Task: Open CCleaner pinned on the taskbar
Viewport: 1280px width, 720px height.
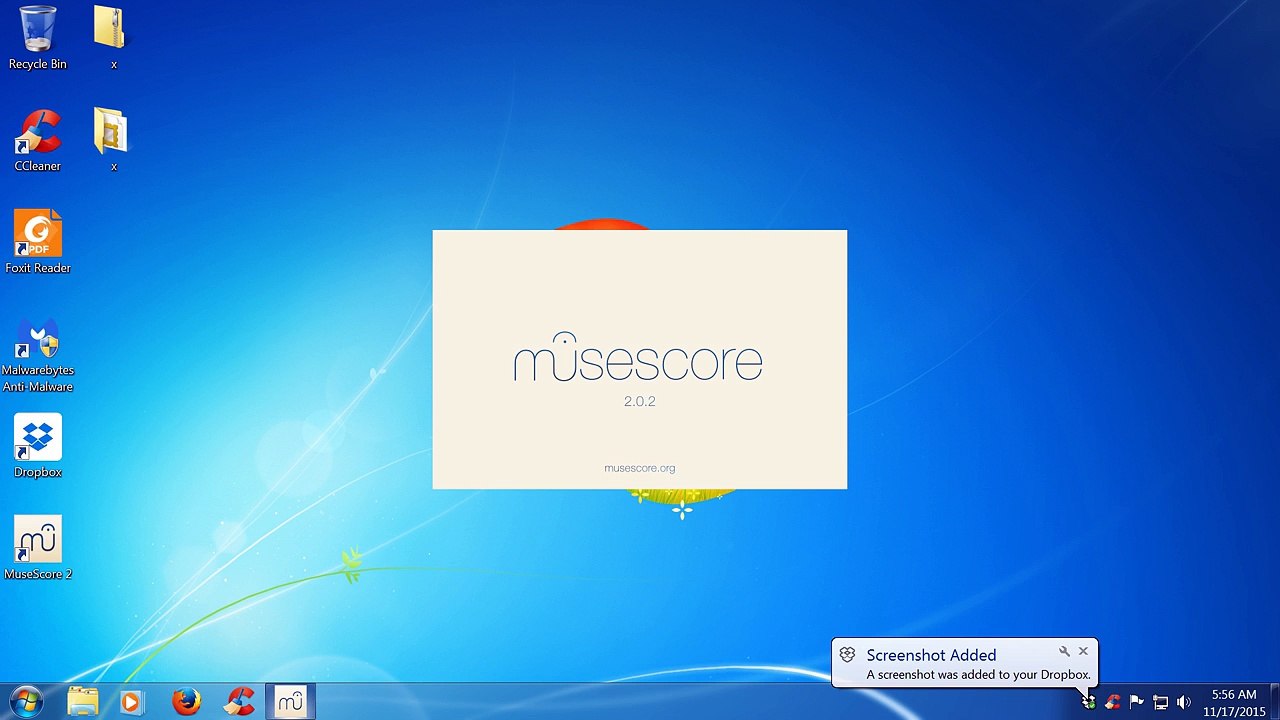Action: [239, 702]
